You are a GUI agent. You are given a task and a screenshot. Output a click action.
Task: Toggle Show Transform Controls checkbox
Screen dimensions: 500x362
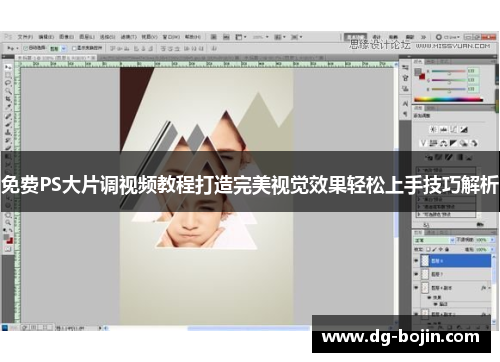74,48
